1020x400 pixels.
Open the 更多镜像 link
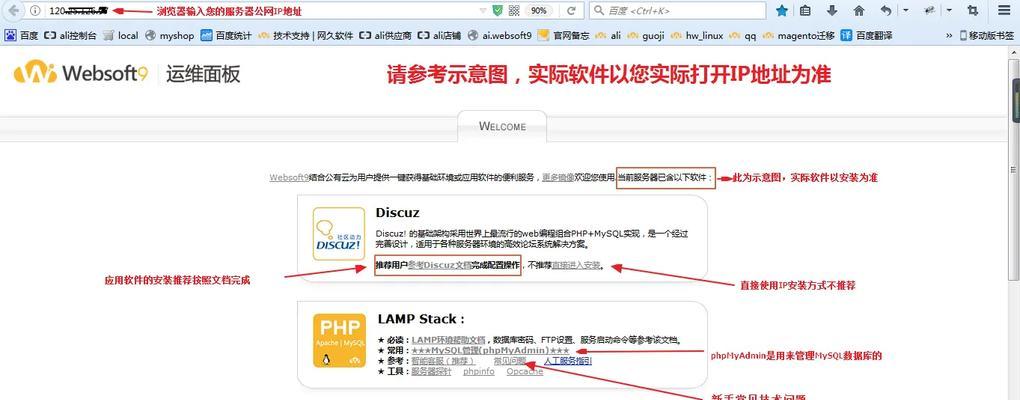(x=558, y=177)
